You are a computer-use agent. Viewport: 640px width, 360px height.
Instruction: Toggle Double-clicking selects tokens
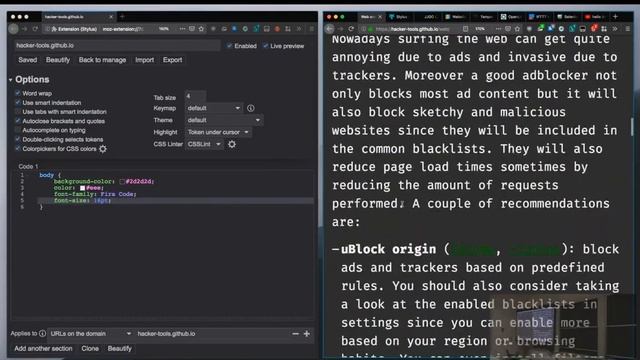18,139
